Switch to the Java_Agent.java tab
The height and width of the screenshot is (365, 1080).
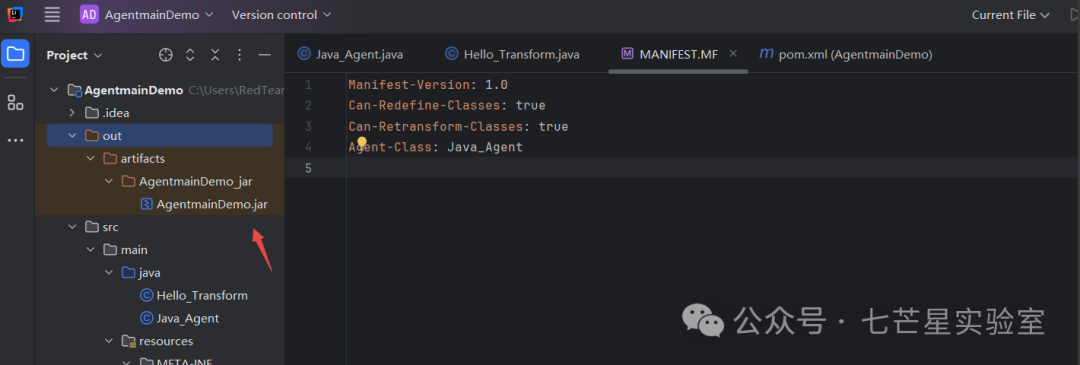[x=351, y=54]
